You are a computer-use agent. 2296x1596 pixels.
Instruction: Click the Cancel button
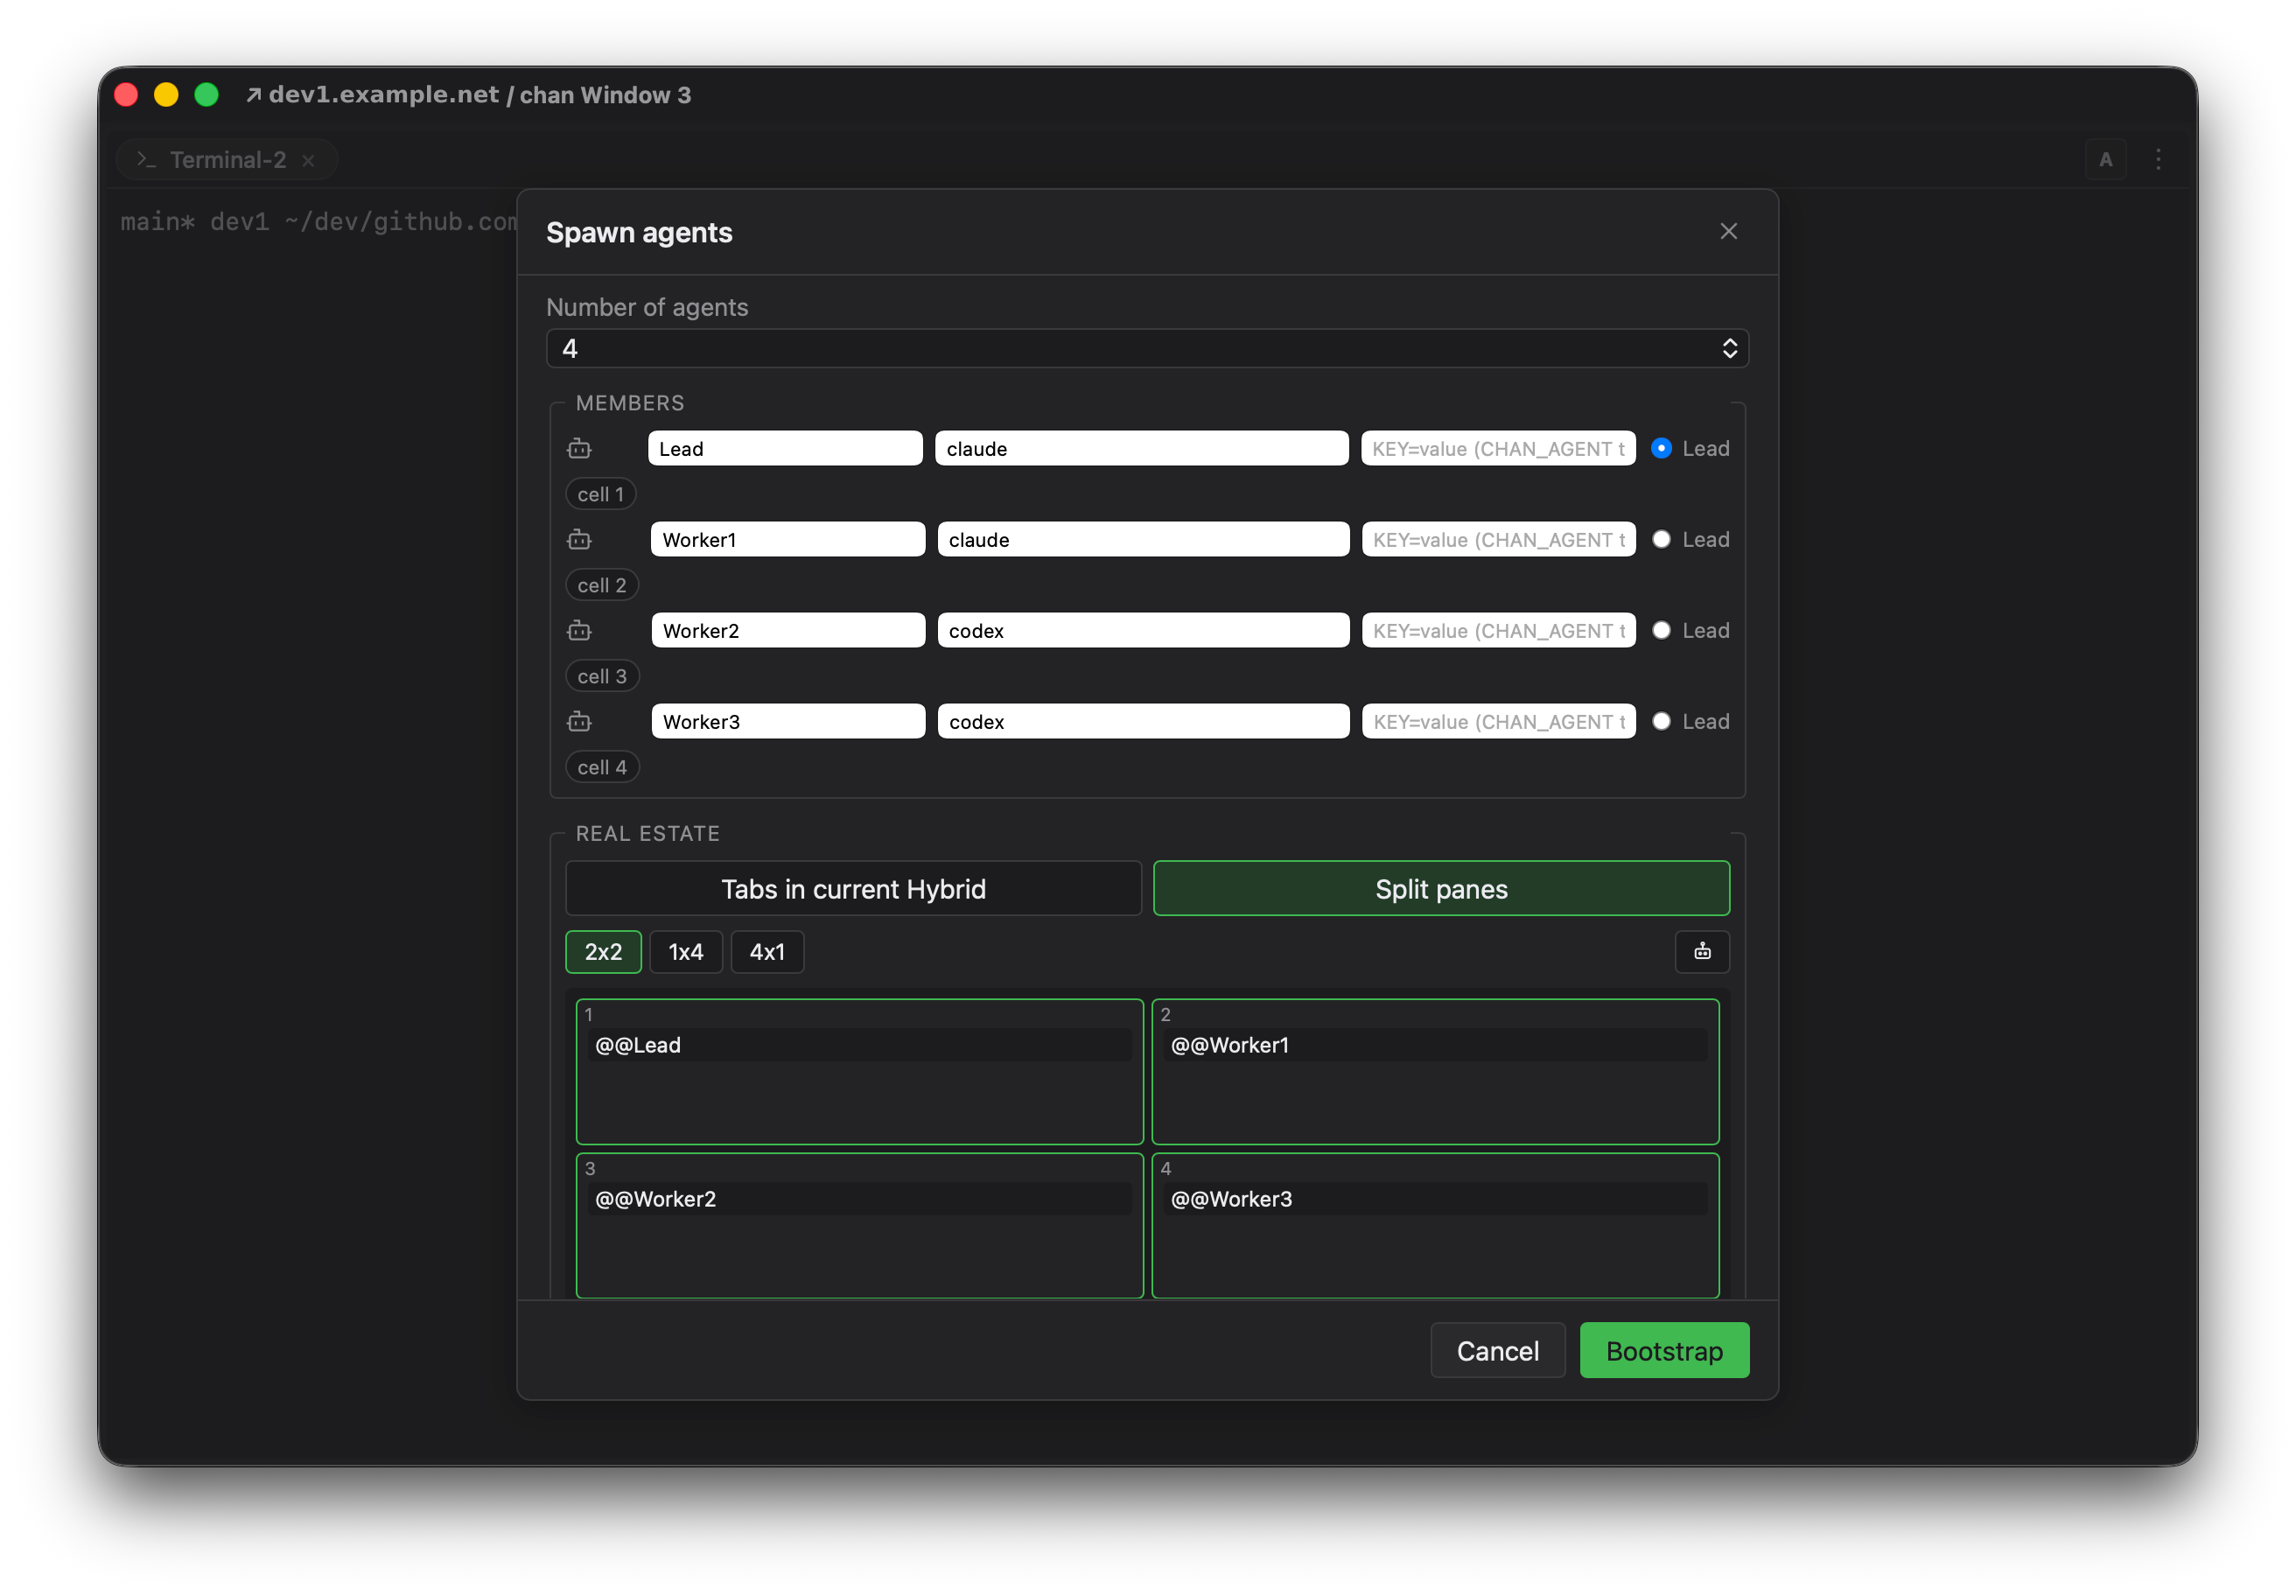tap(1497, 1351)
